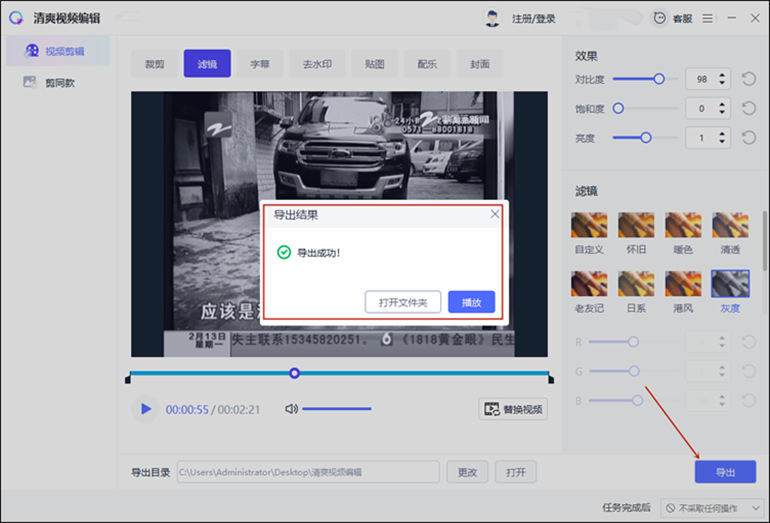Click the 对比度 value field showing 98
770x523 pixels.
(x=702, y=79)
